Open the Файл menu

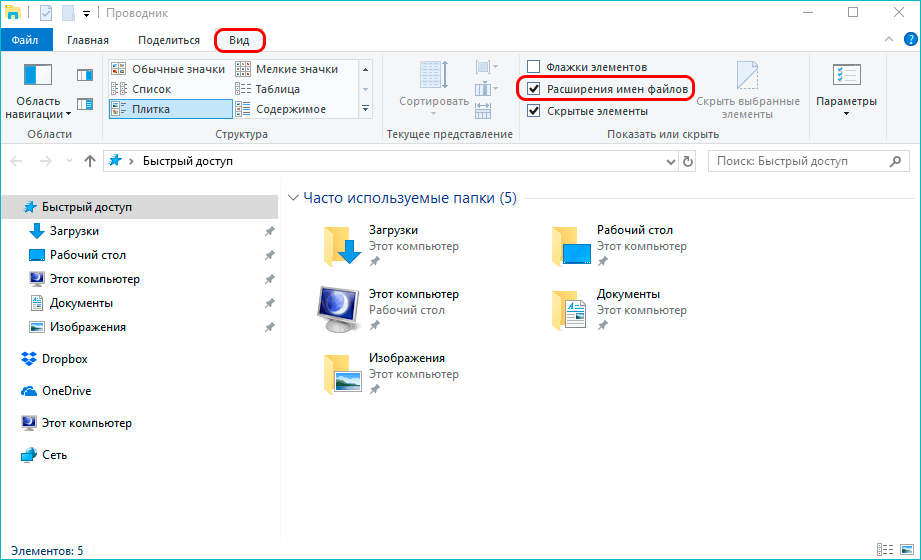click(25, 40)
